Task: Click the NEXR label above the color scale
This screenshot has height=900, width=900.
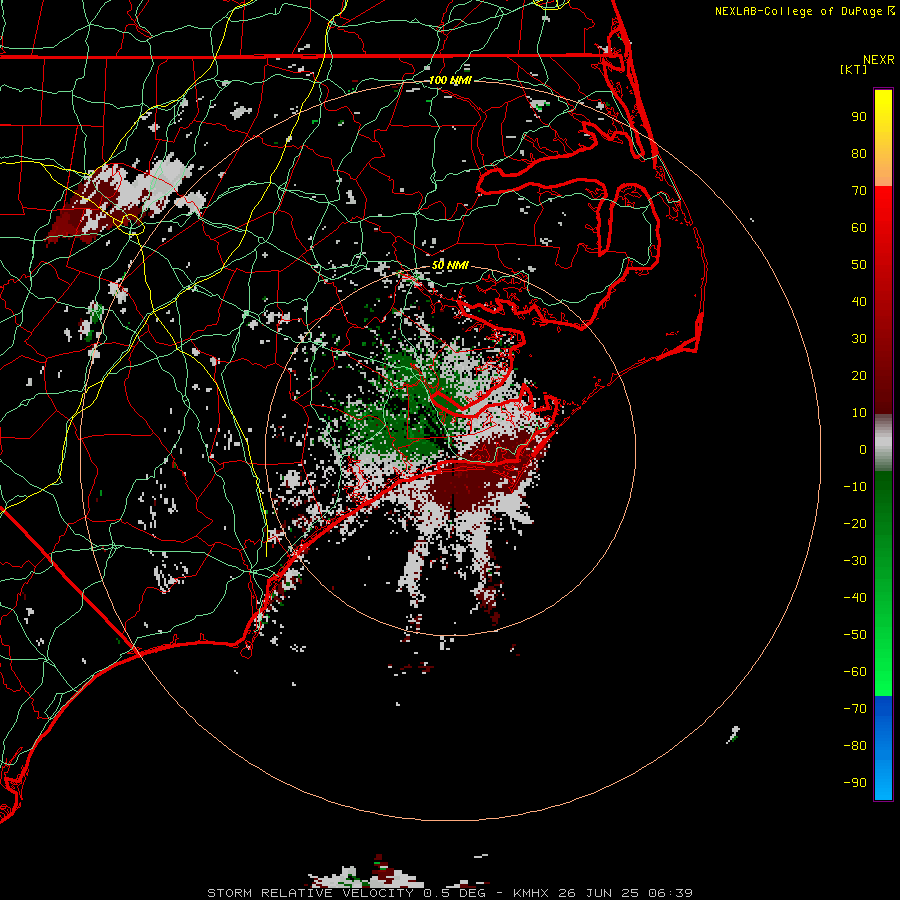Action: click(879, 60)
